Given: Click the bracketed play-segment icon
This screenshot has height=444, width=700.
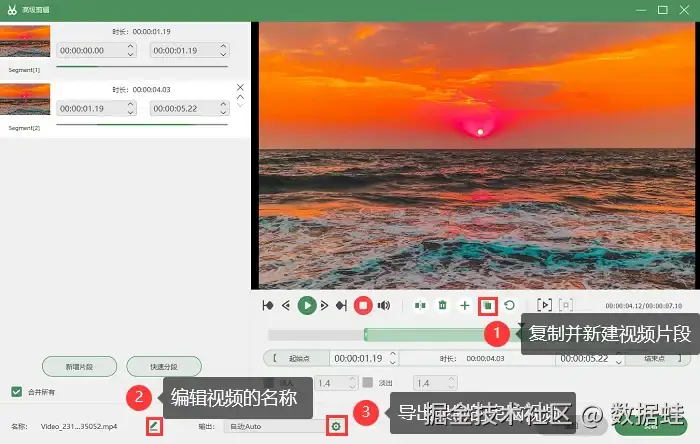Looking at the screenshot, I should click(x=544, y=305).
